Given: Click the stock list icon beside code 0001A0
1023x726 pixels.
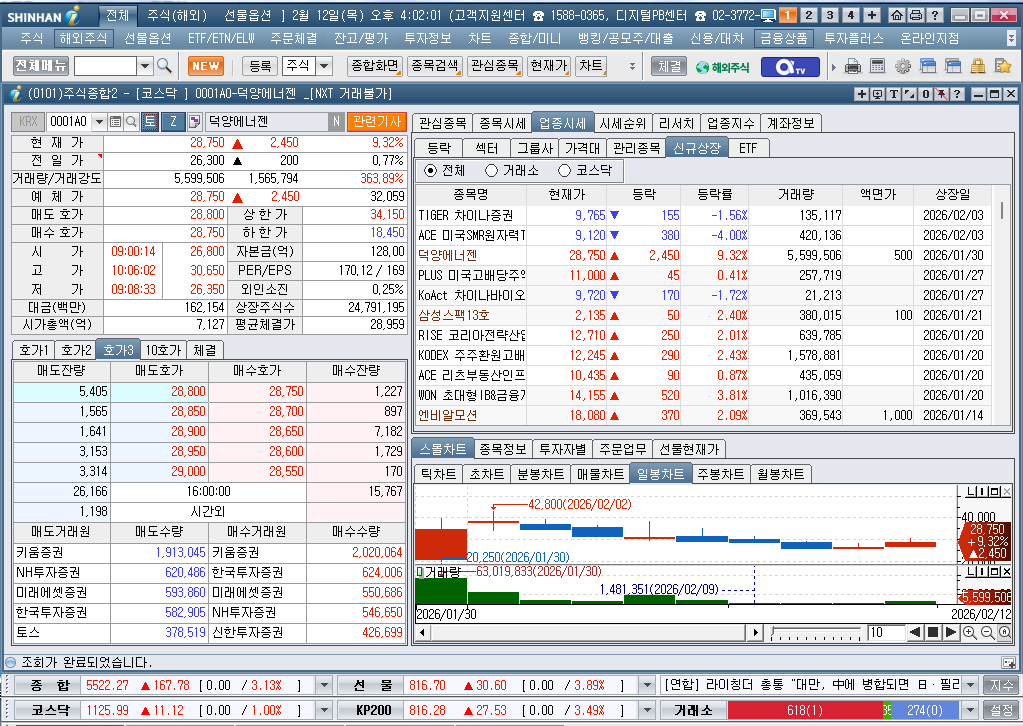Looking at the screenshot, I should tap(115, 121).
